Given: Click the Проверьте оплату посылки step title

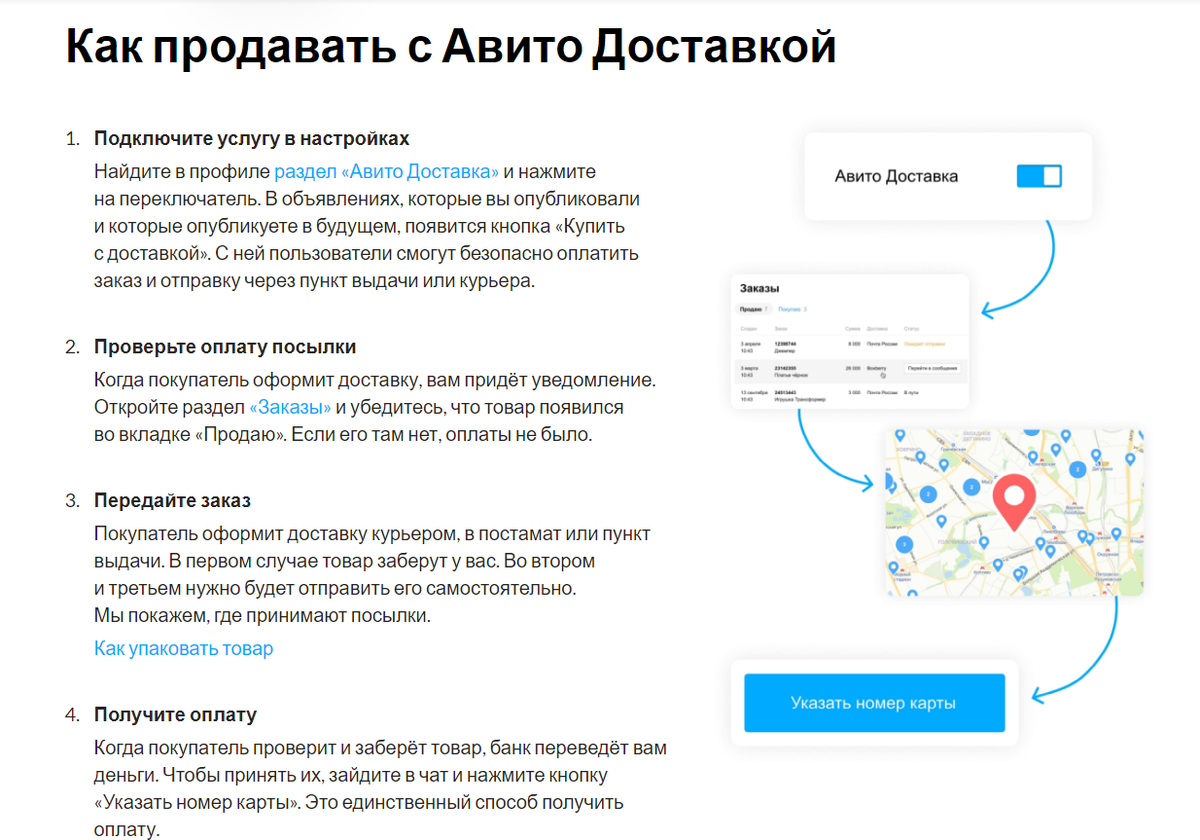Looking at the screenshot, I should [225, 347].
